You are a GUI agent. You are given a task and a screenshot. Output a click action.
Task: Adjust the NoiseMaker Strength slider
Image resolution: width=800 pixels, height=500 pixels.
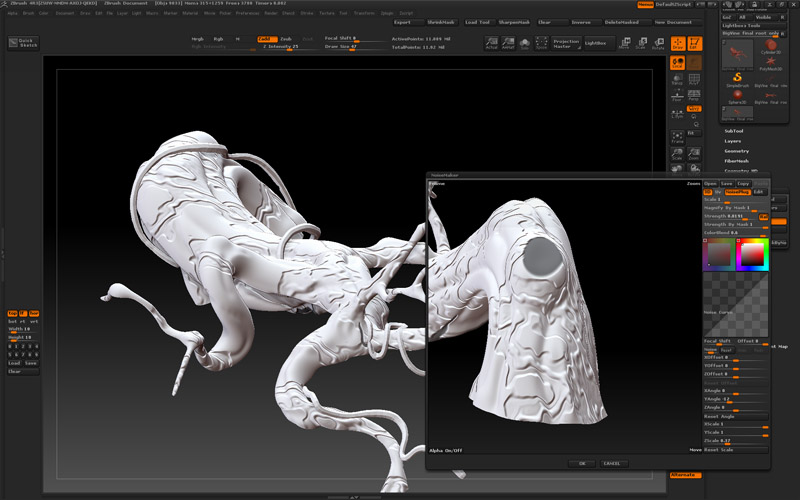731,217
